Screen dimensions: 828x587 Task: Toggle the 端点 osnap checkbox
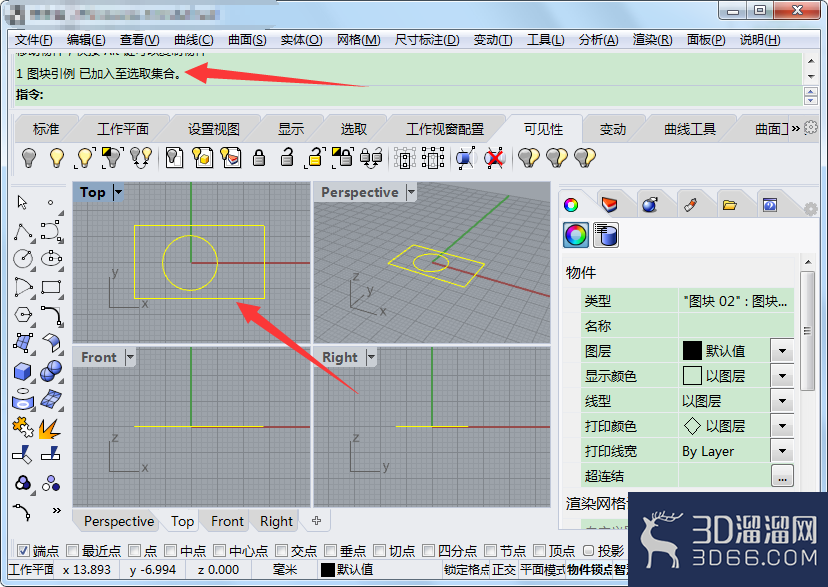tap(23, 551)
